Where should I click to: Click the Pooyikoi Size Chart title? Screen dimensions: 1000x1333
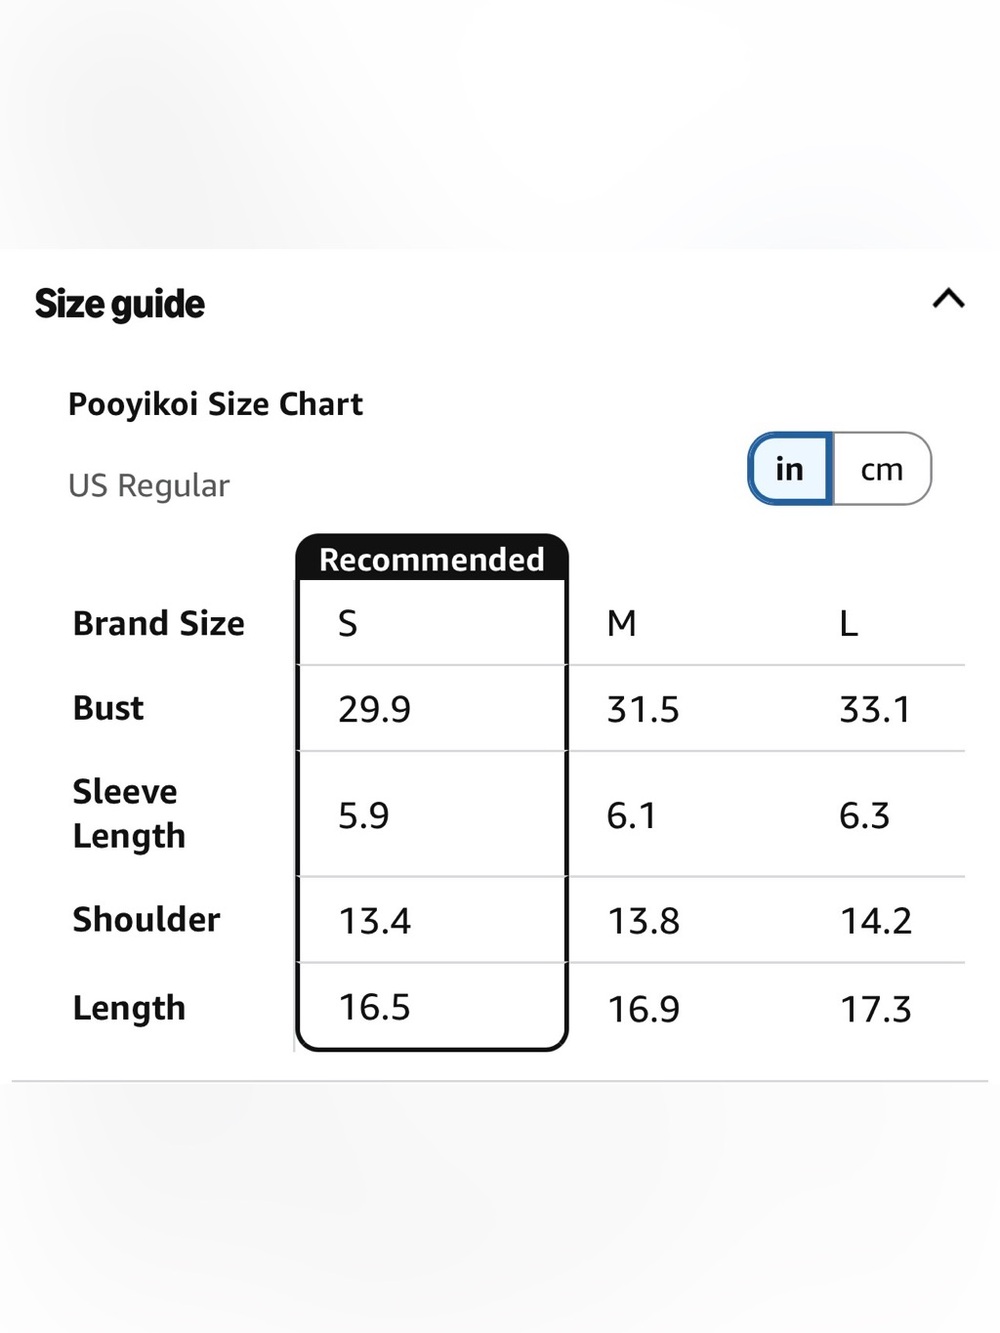coord(215,404)
